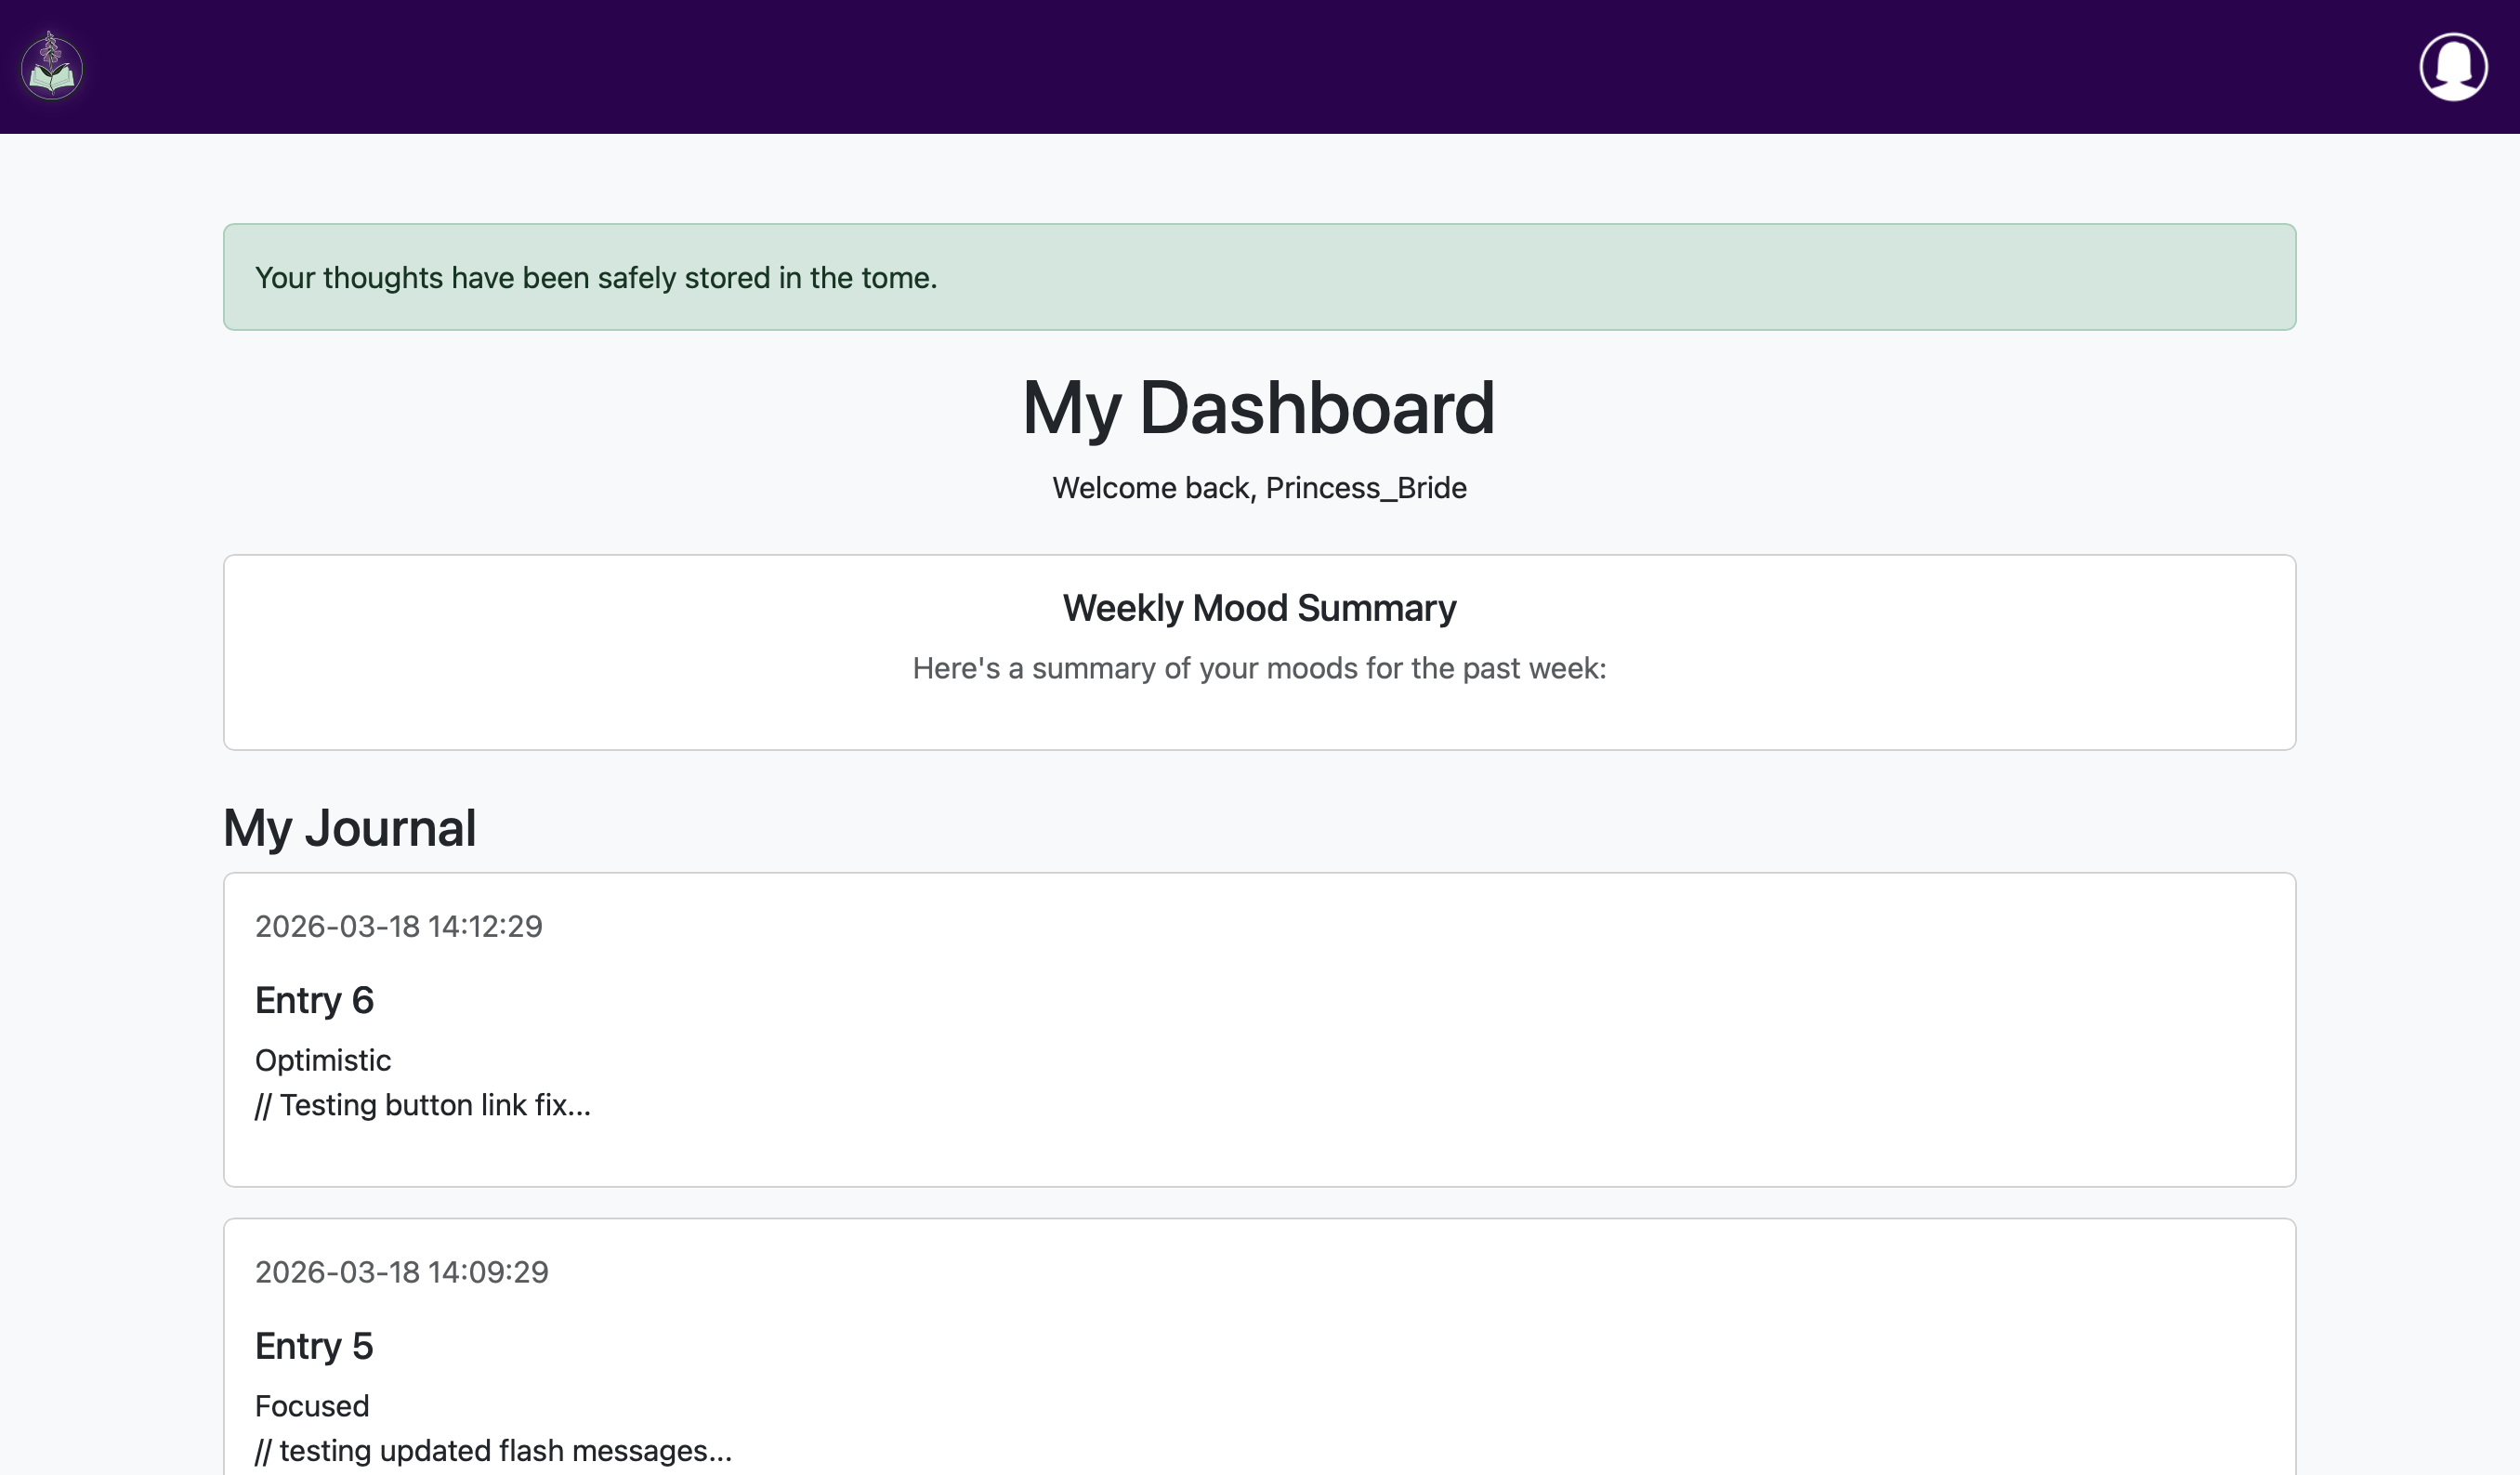Click the Weekly Mood Summary title

[1259, 608]
